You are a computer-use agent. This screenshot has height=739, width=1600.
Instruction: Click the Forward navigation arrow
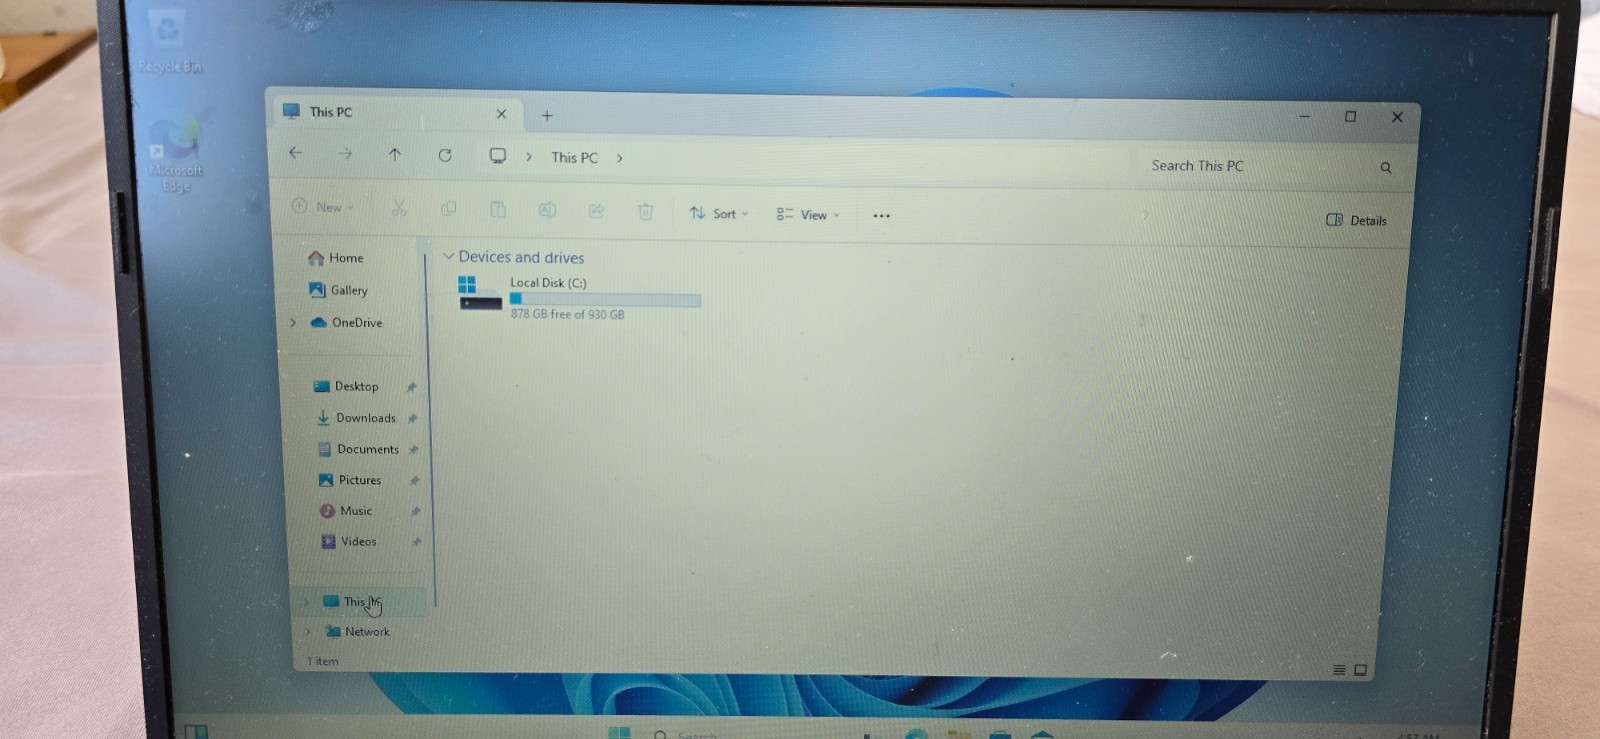tap(345, 153)
